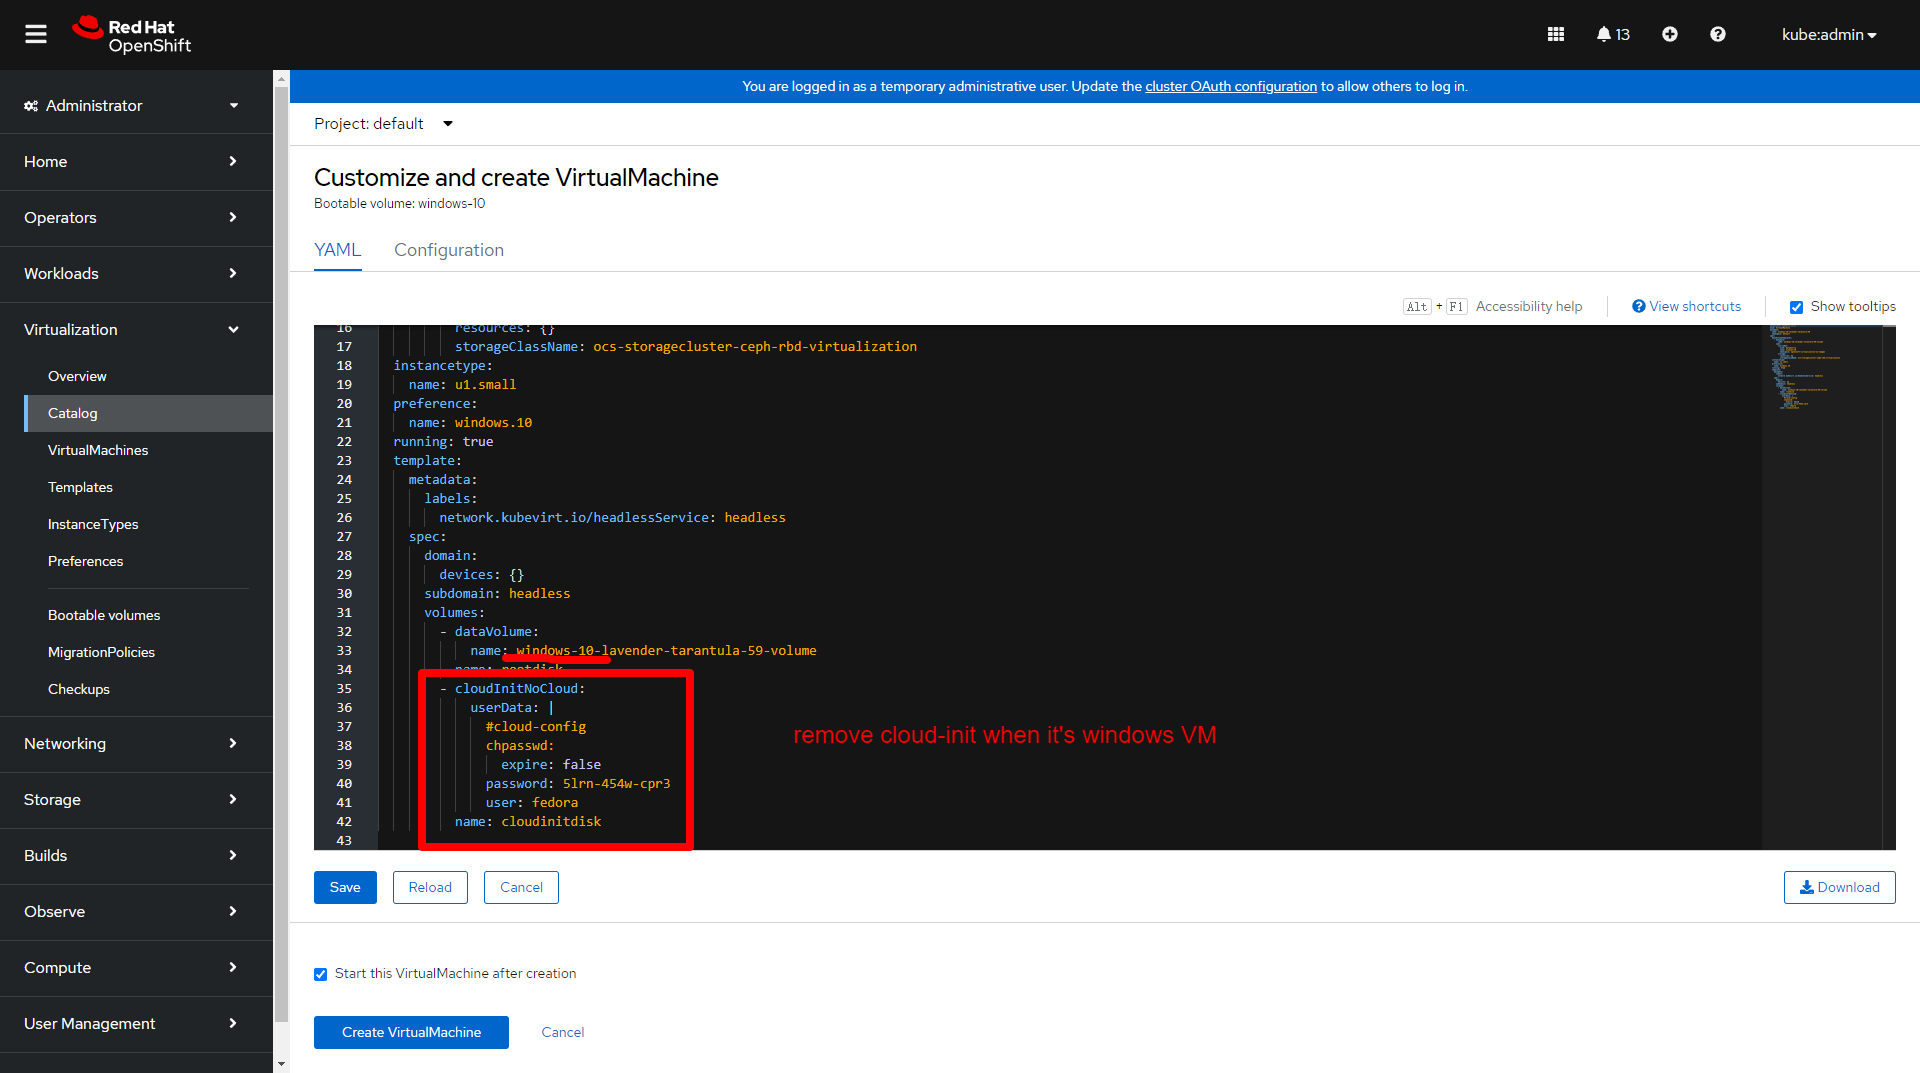Viewport: 1920px width, 1073px height.
Task: Click the YAML editor minimap
Action: click(x=1820, y=587)
